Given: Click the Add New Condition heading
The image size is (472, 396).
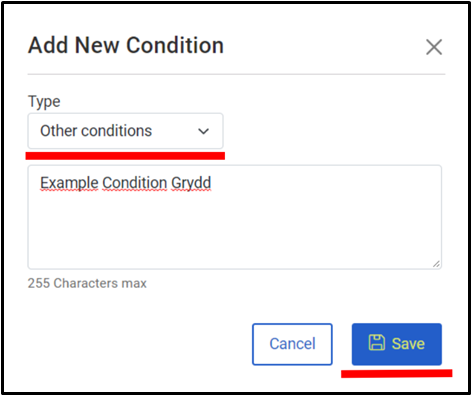Looking at the screenshot, I should (x=126, y=45).
